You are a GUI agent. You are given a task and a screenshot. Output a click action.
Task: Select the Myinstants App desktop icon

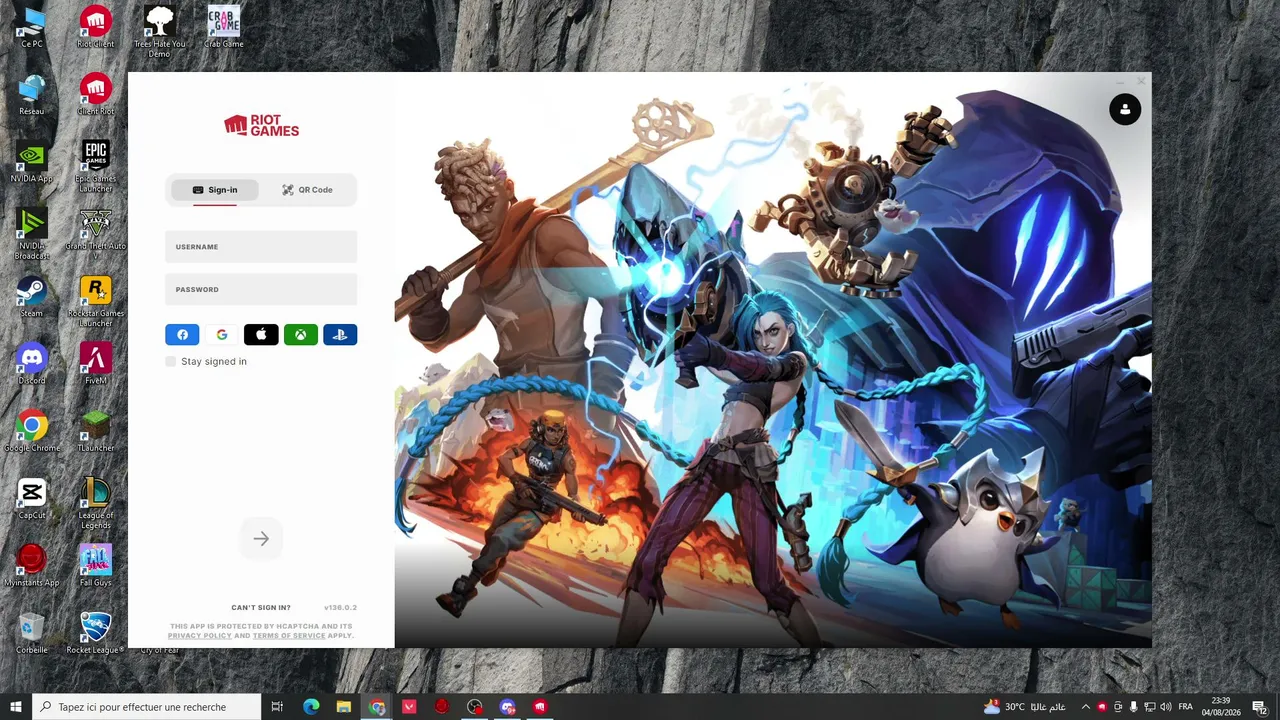(32, 565)
